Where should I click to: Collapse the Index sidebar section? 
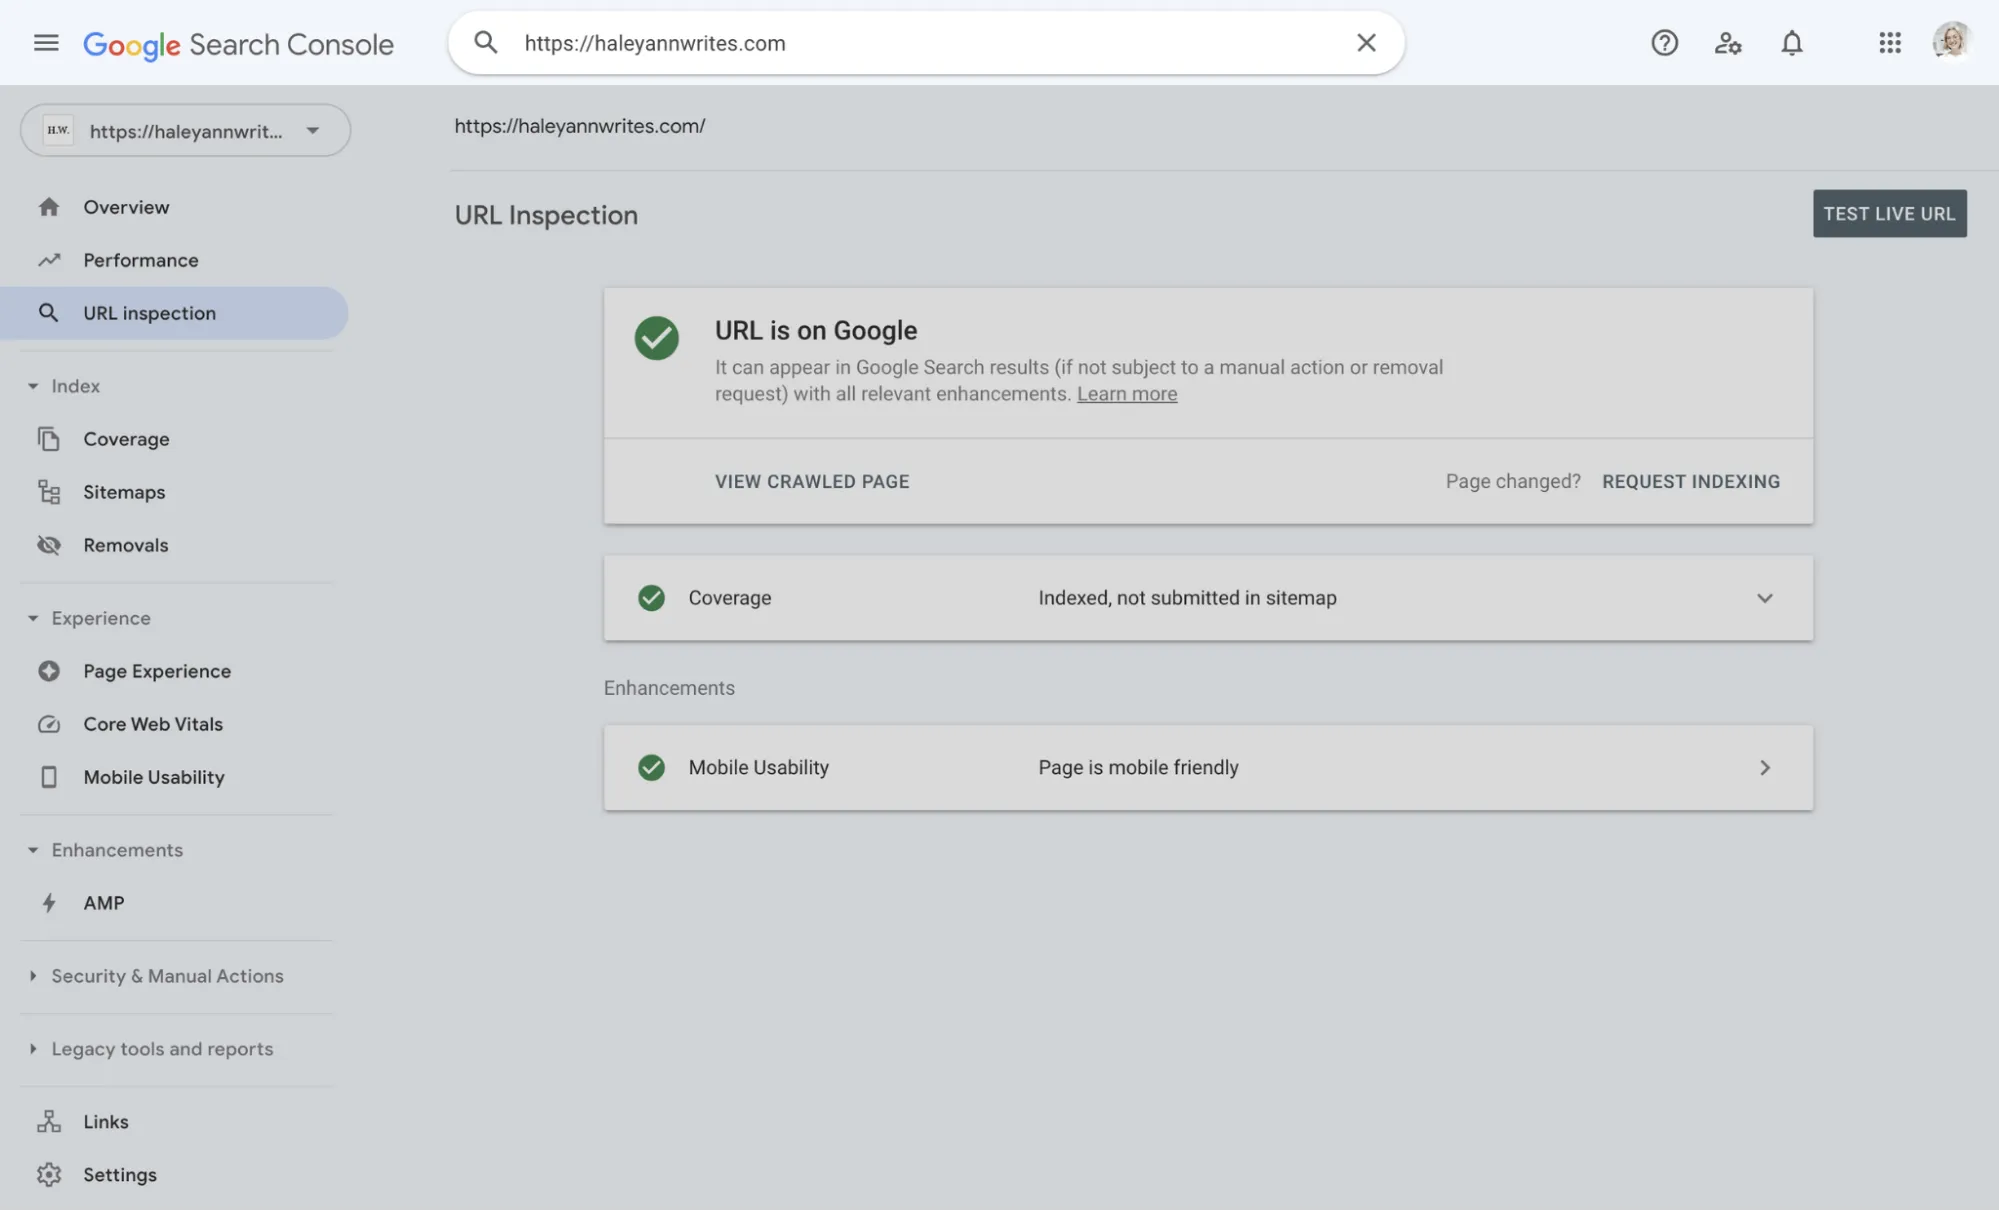click(33, 386)
